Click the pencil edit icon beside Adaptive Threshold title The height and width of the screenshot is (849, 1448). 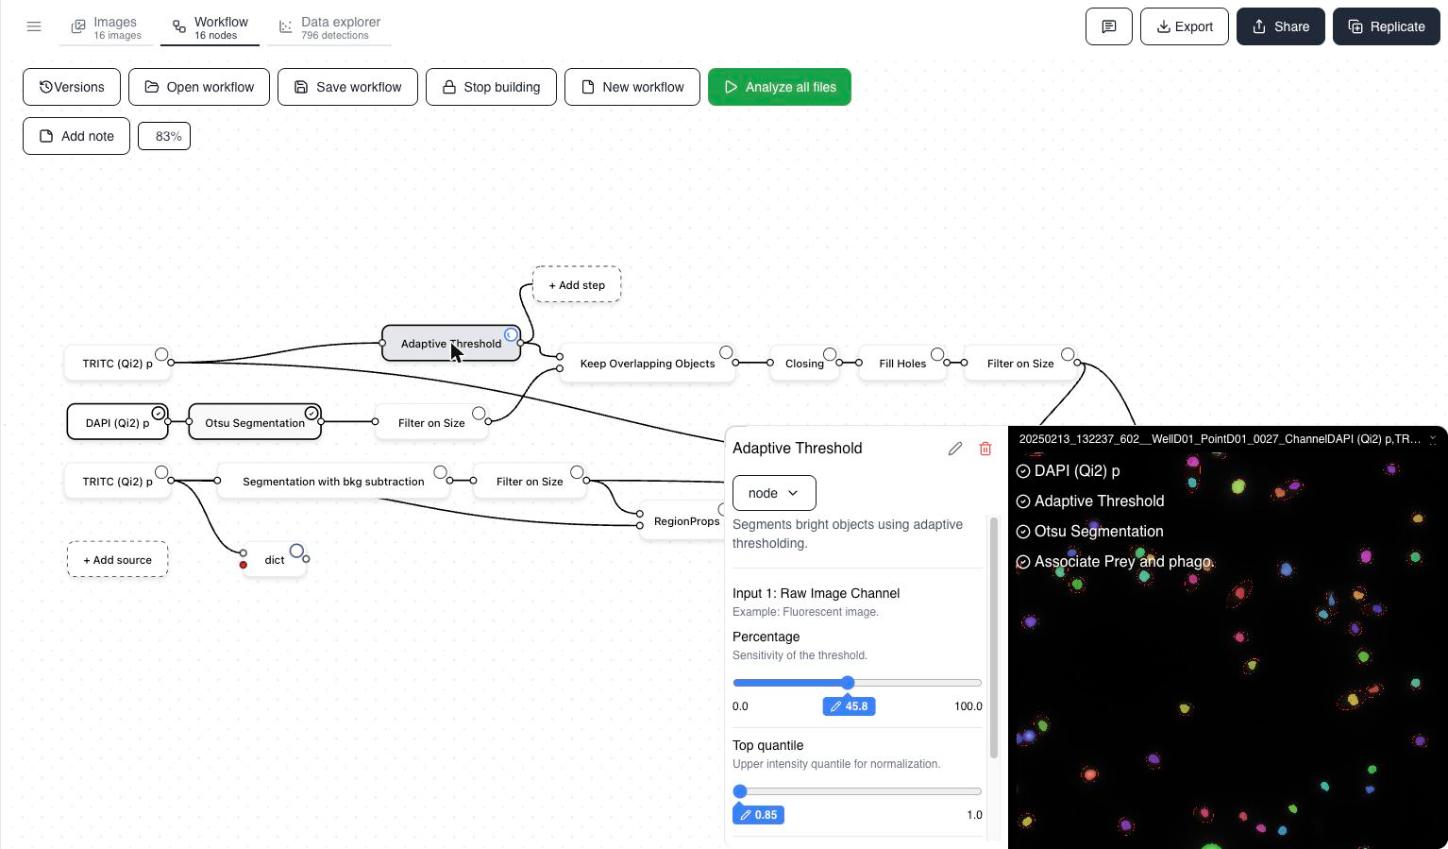(955, 449)
